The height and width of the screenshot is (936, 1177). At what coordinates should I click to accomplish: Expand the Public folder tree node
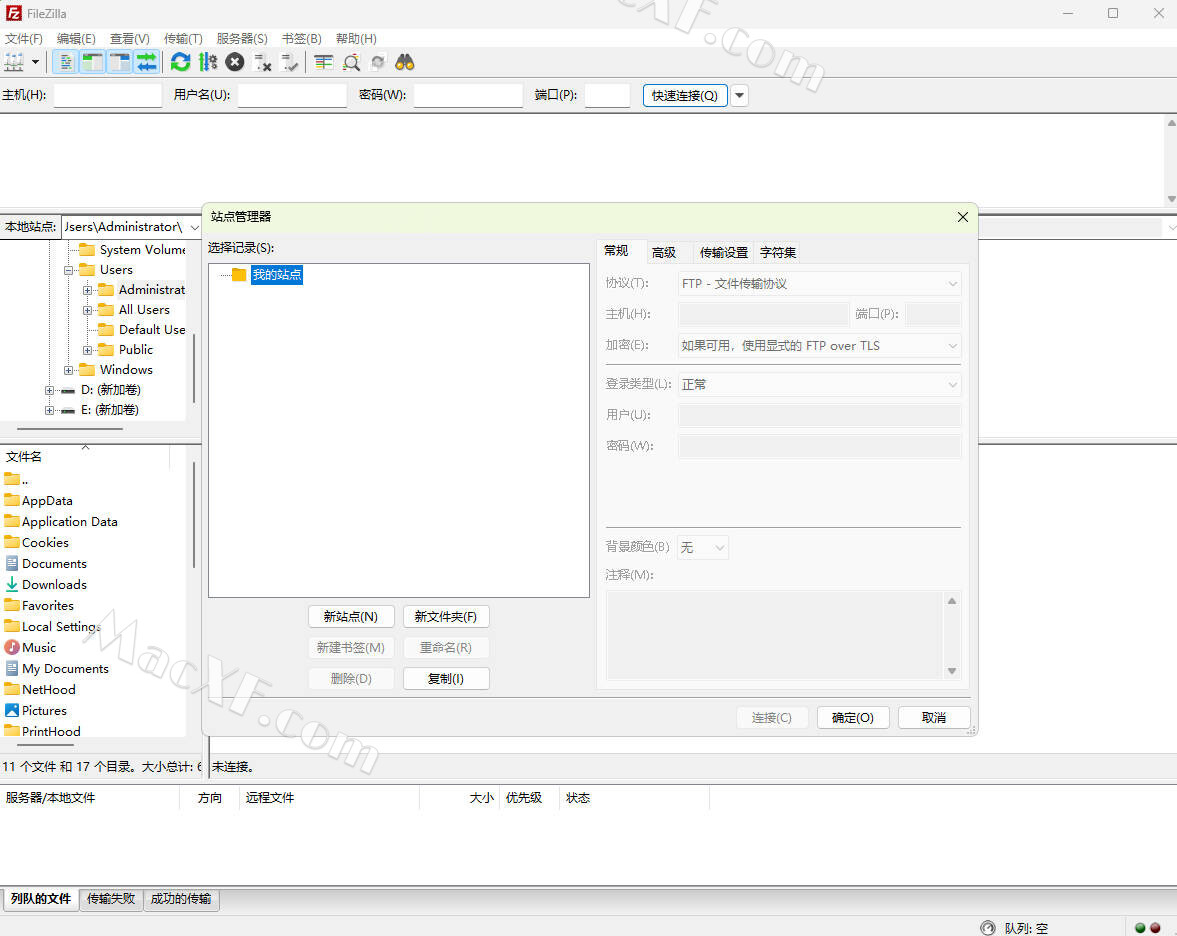(x=87, y=351)
